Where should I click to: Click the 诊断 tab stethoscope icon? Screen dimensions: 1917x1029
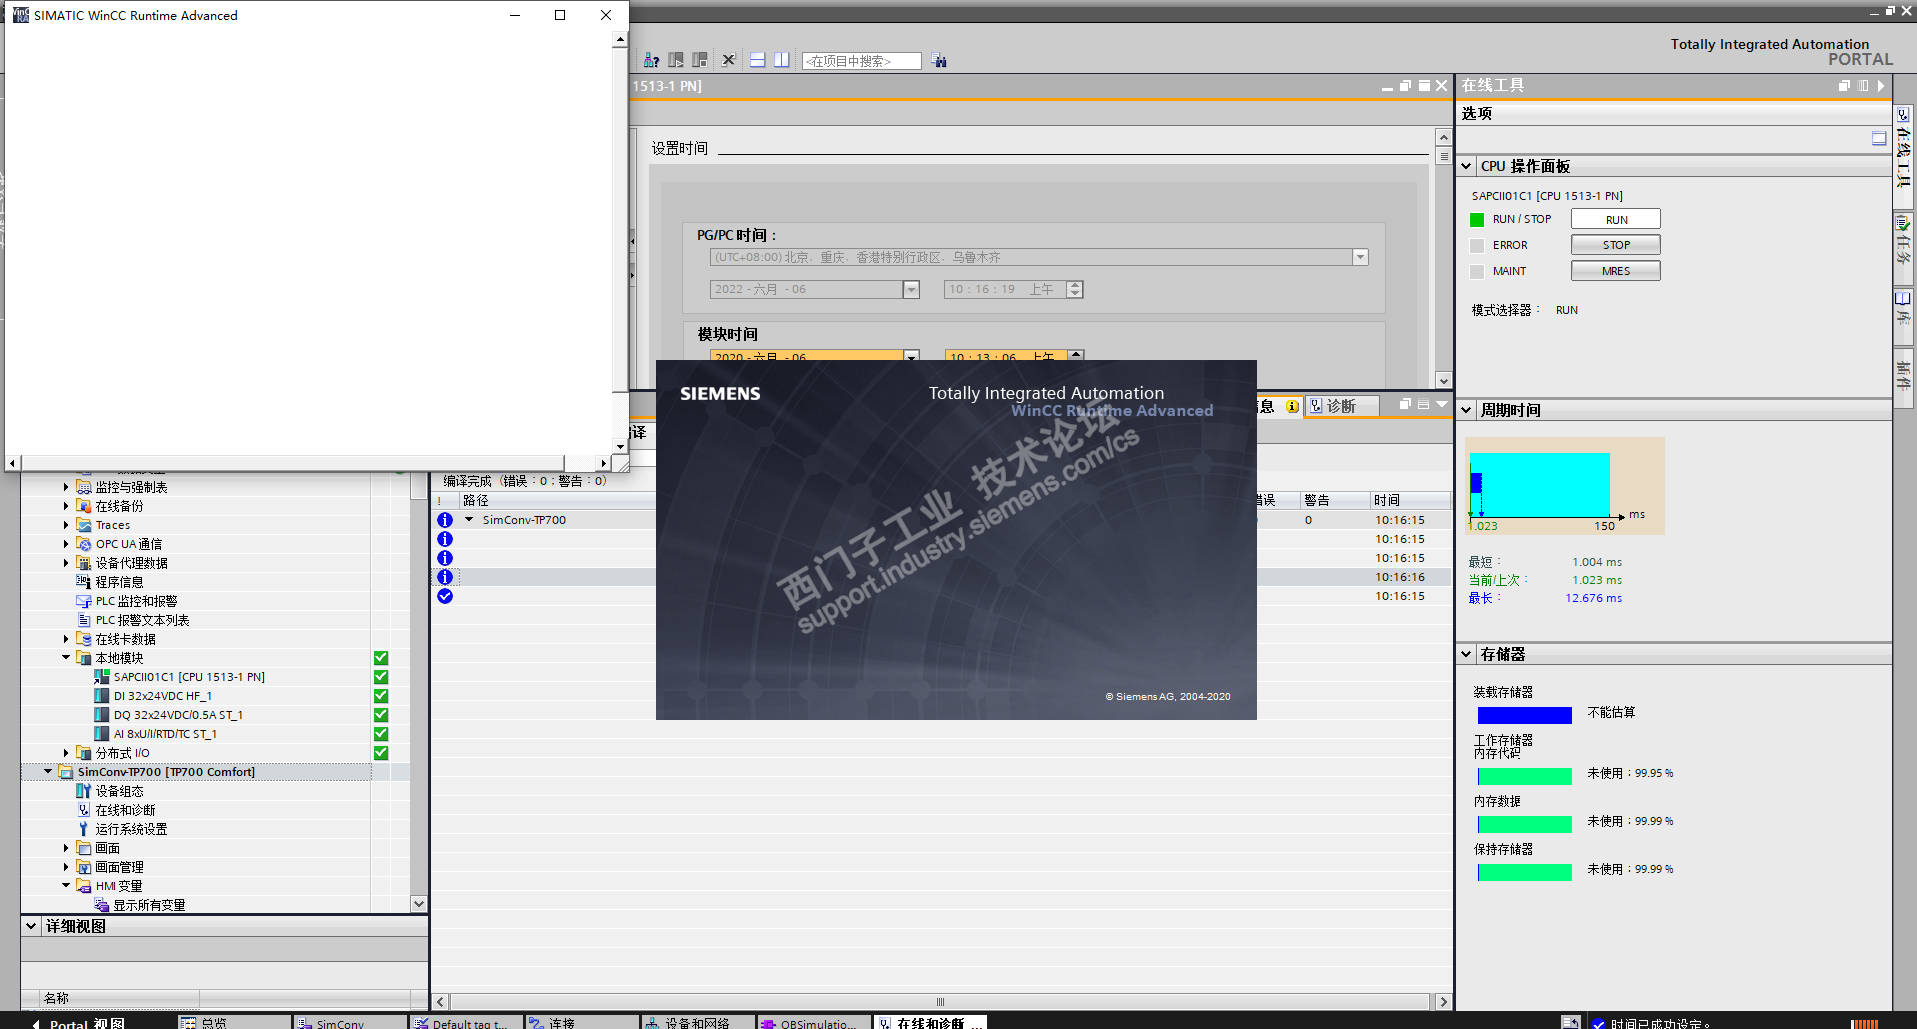click(1316, 406)
